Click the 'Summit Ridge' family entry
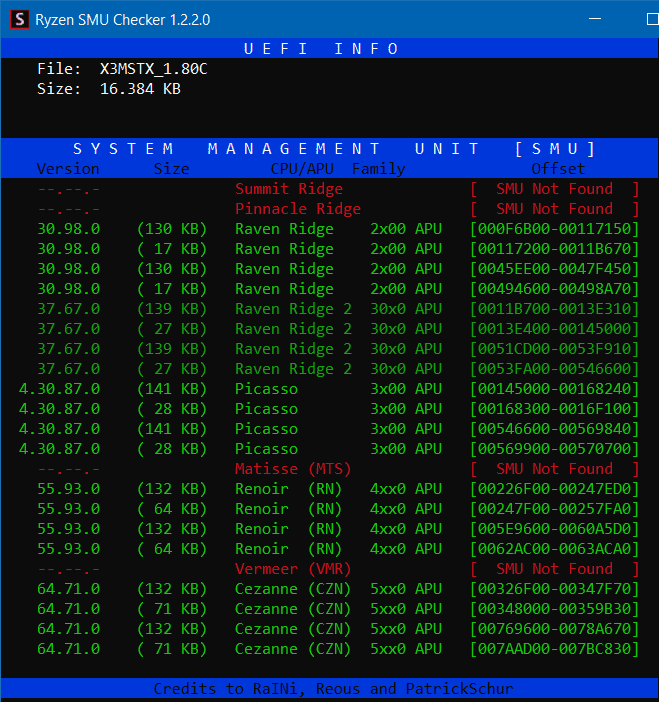Viewport: 659px width, 702px height. [289, 189]
